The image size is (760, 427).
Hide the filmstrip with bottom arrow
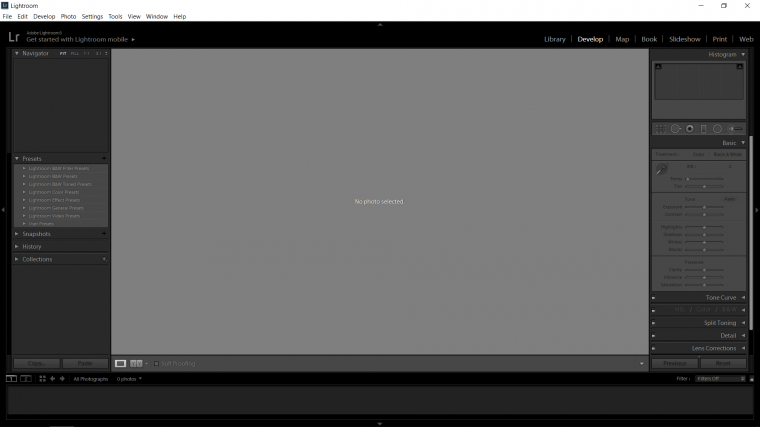(x=380, y=424)
